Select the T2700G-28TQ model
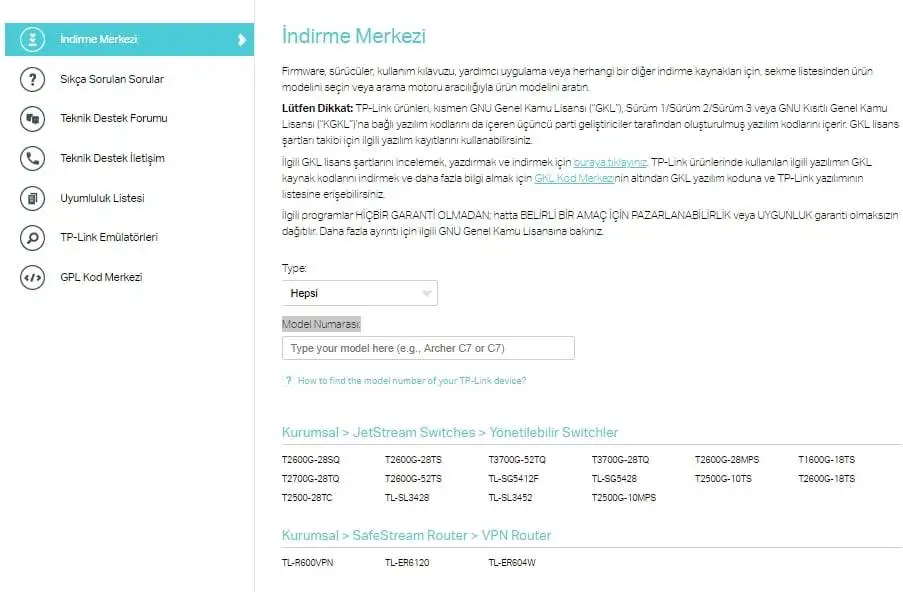Screen dimensions: 903x592 310,479
